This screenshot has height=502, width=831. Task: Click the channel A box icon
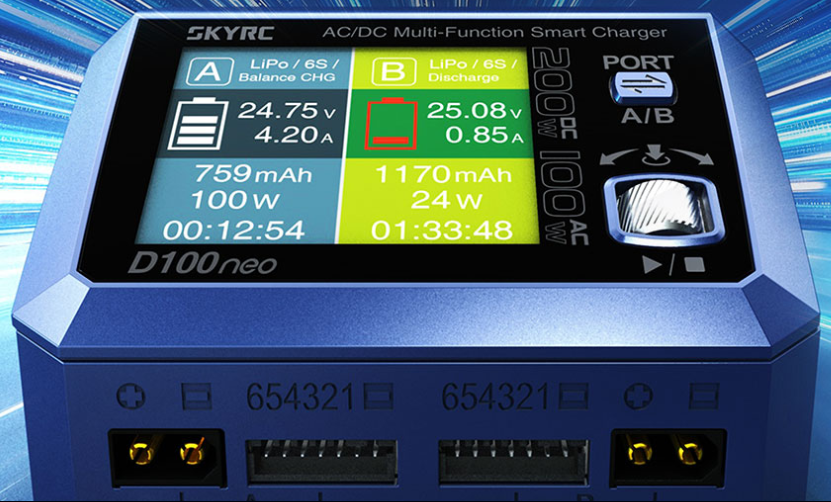coord(210,71)
